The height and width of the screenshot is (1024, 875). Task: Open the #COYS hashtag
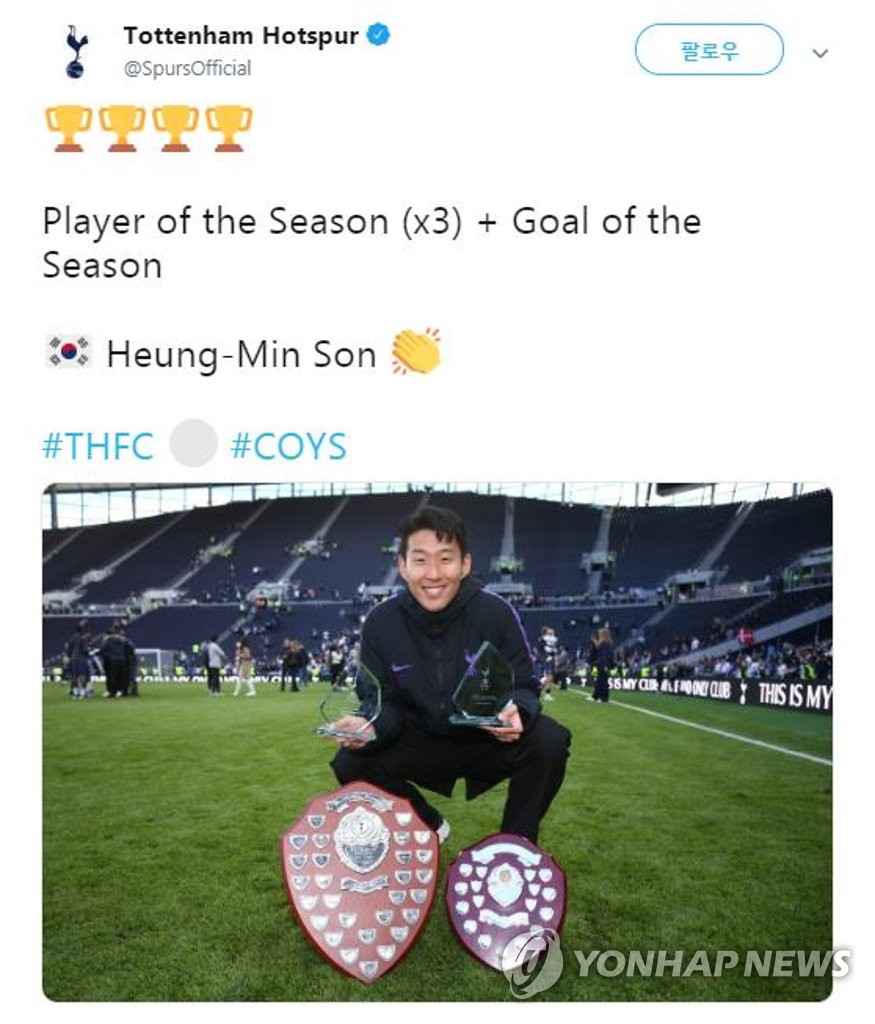pyautogui.click(x=288, y=445)
